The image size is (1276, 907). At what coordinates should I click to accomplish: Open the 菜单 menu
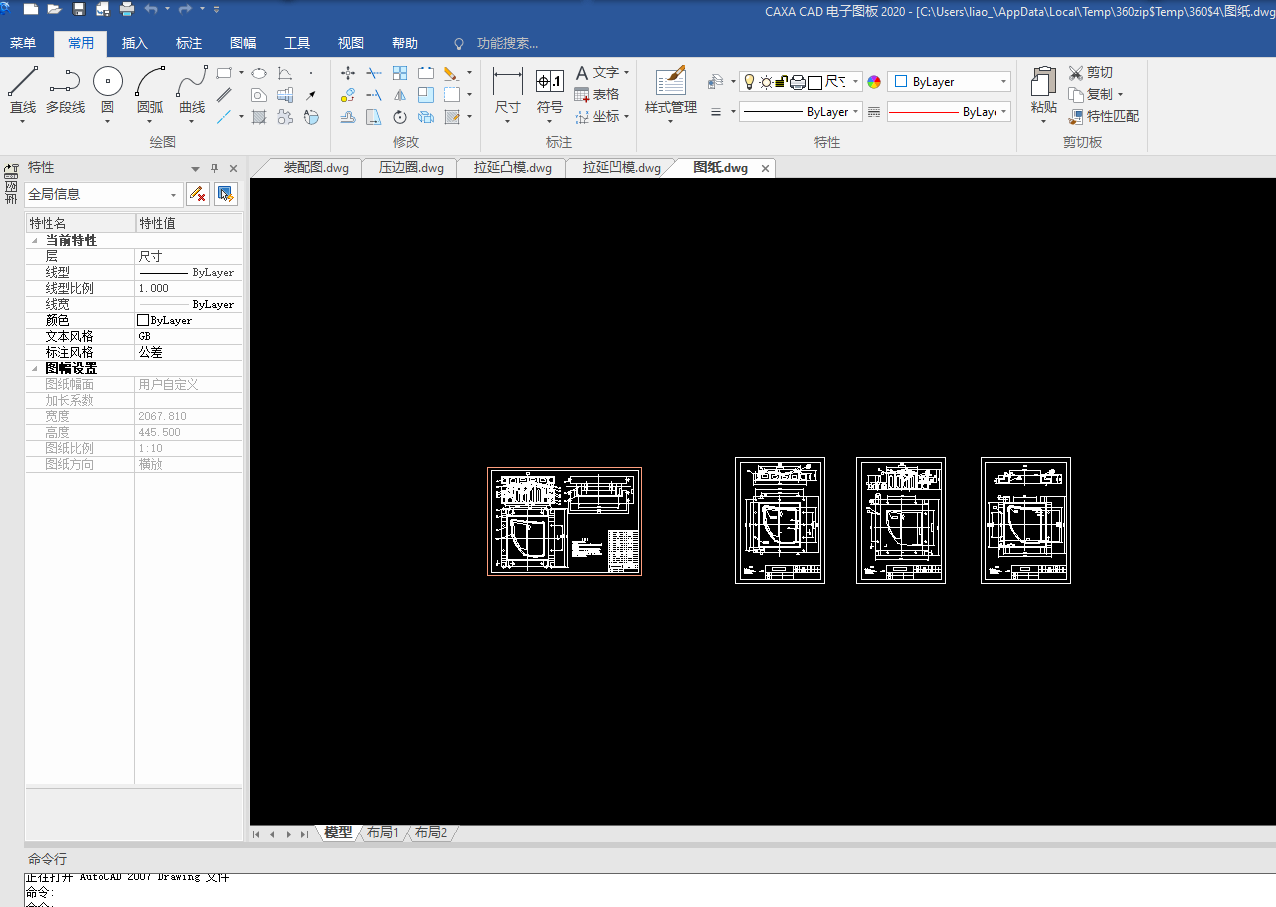pos(23,43)
